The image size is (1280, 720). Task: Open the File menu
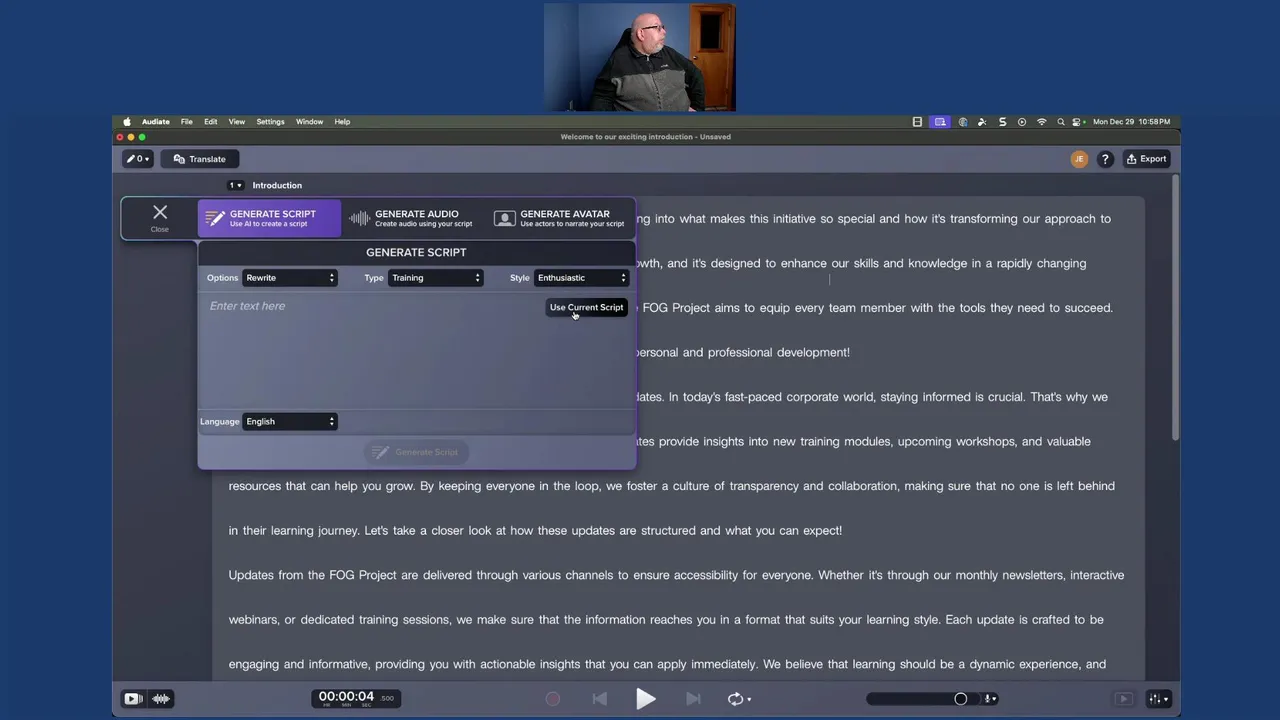click(x=187, y=122)
